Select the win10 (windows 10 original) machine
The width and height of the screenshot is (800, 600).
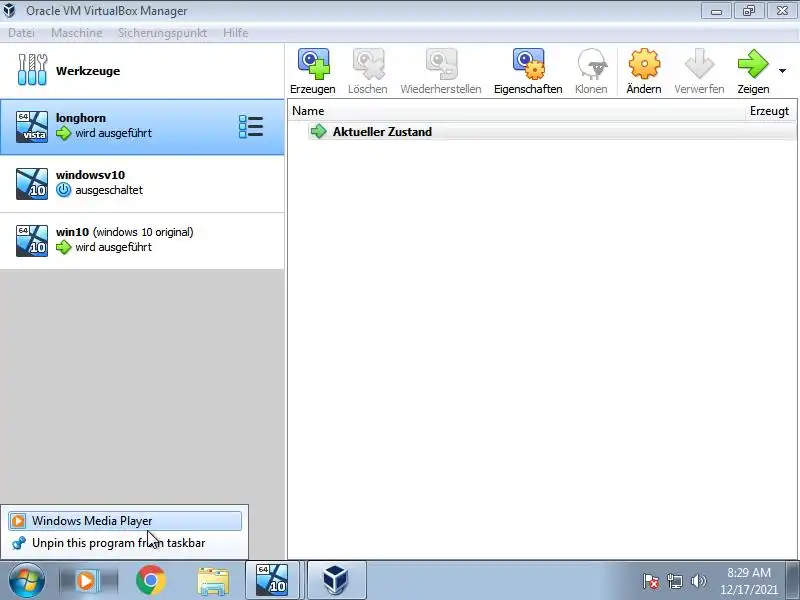point(142,241)
